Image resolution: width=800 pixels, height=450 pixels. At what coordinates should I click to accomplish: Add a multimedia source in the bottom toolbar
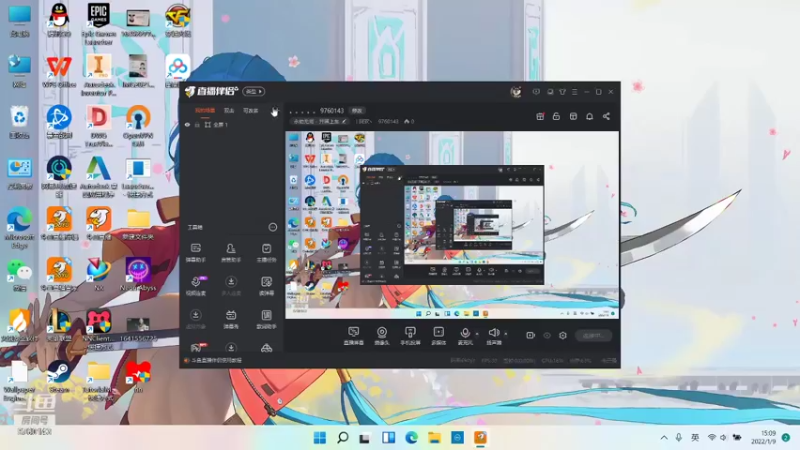point(438,336)
